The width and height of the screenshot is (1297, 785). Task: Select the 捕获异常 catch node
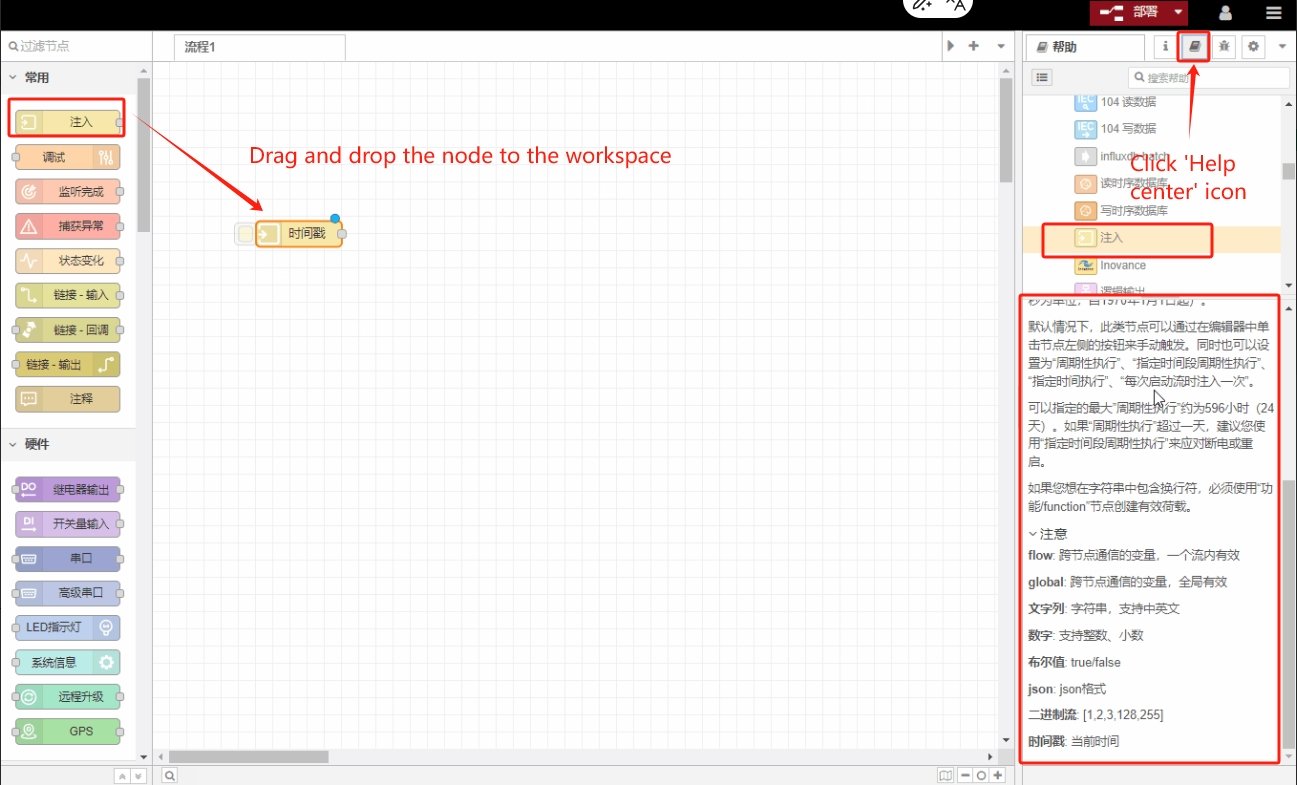click(68, 226)
